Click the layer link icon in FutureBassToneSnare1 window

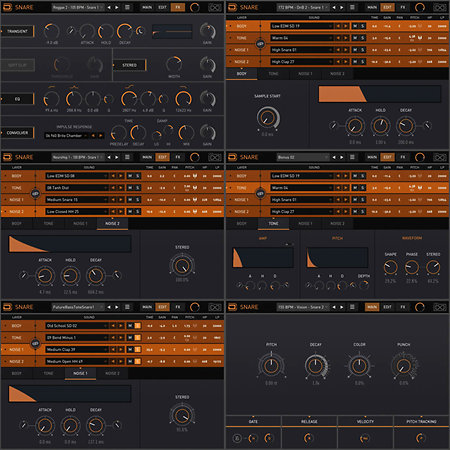35,344
